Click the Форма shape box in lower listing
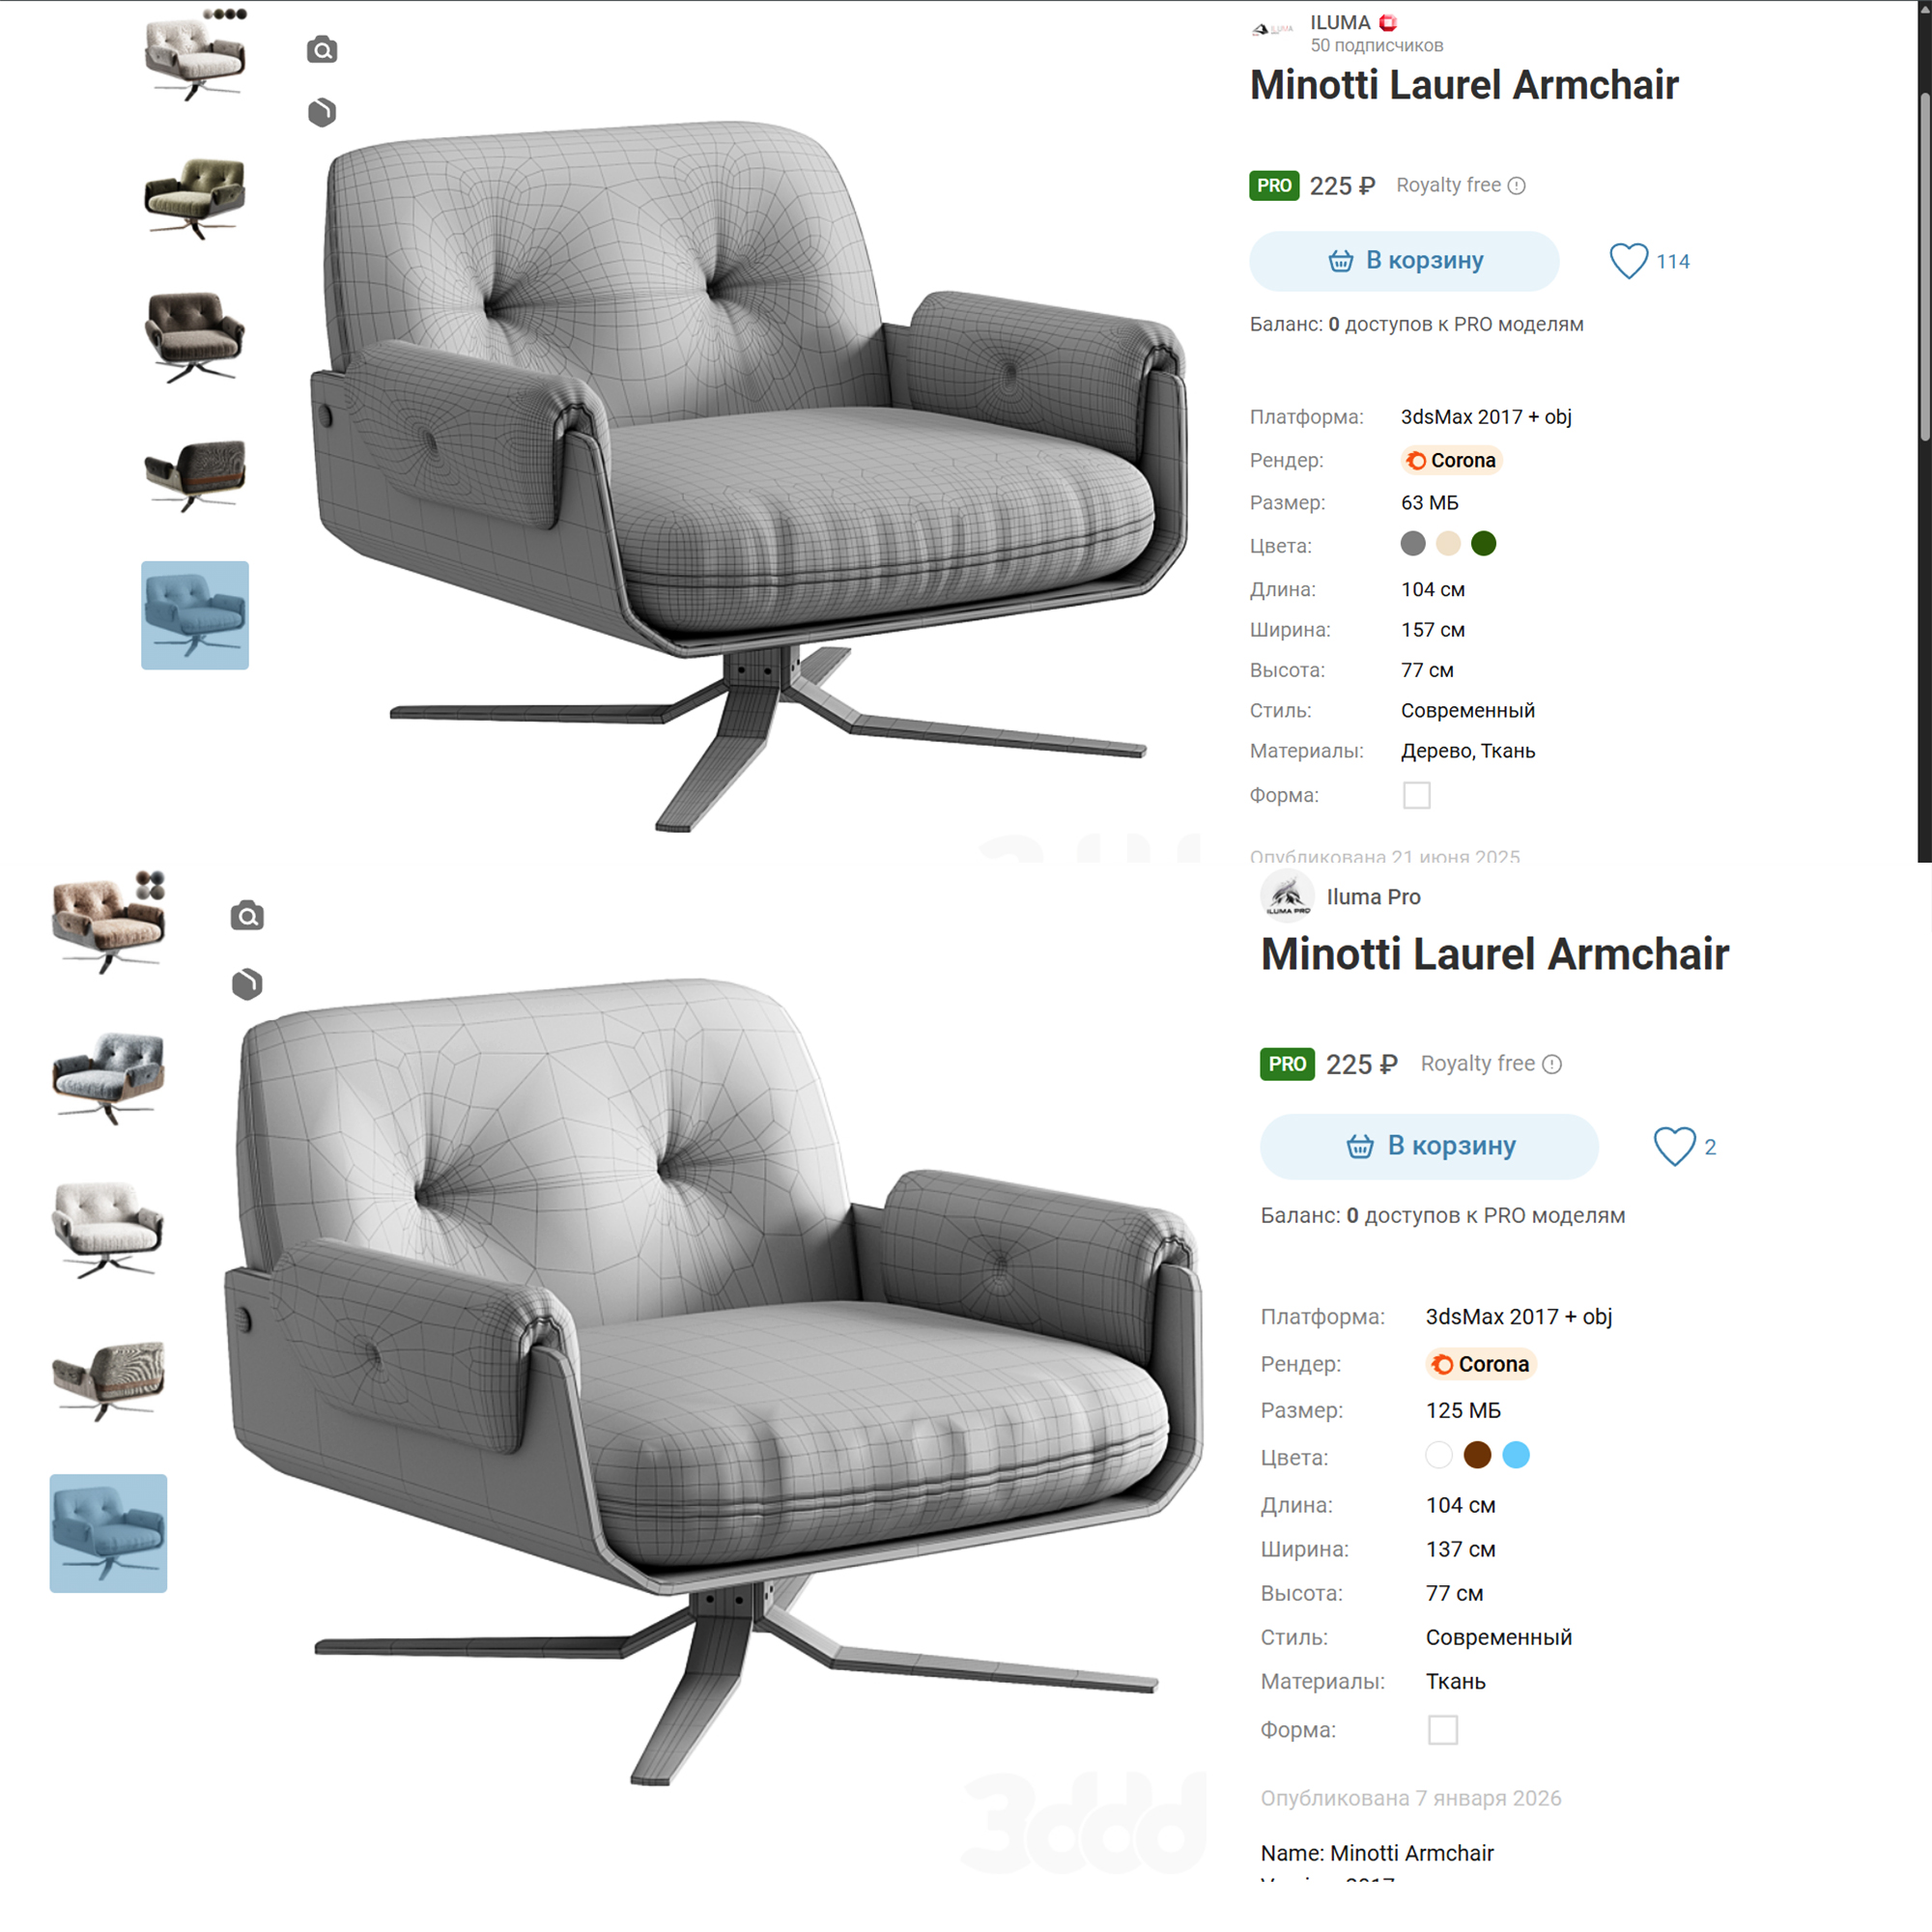Screen dimensions: 1932x1932 [x=1442, y=1729]
